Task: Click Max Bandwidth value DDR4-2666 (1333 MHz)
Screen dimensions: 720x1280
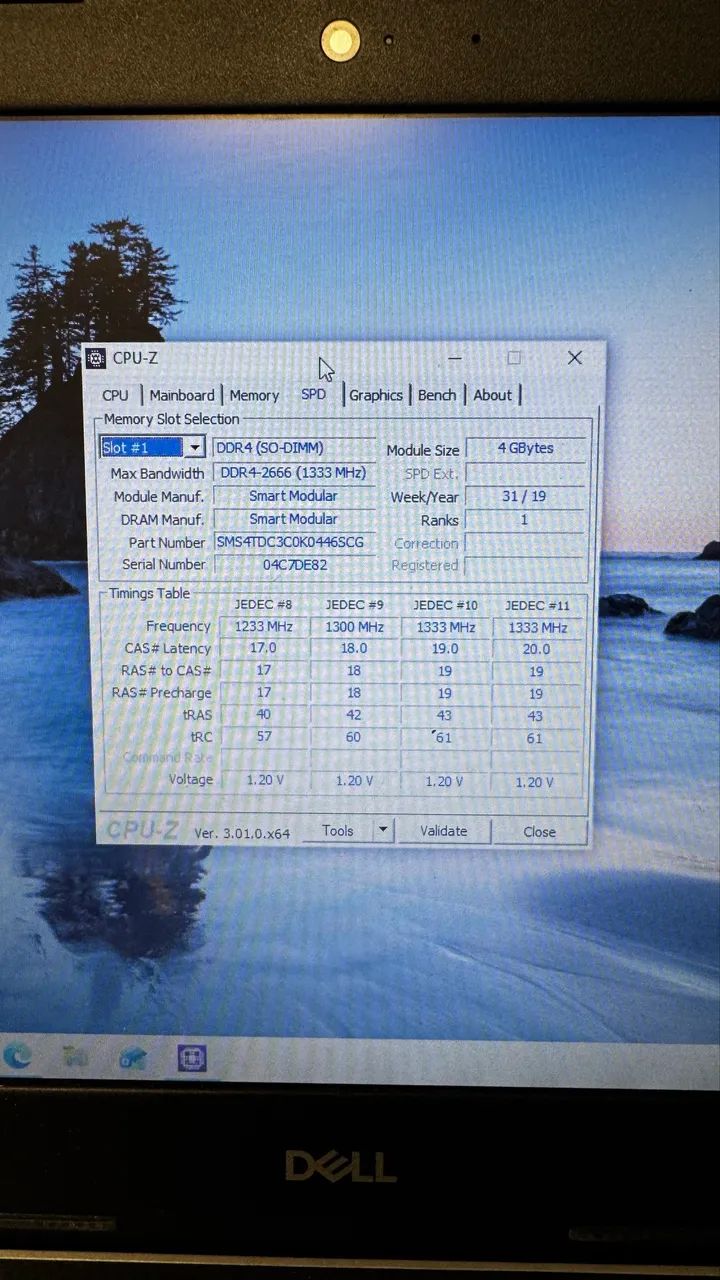Action: [x=294, y=472]
